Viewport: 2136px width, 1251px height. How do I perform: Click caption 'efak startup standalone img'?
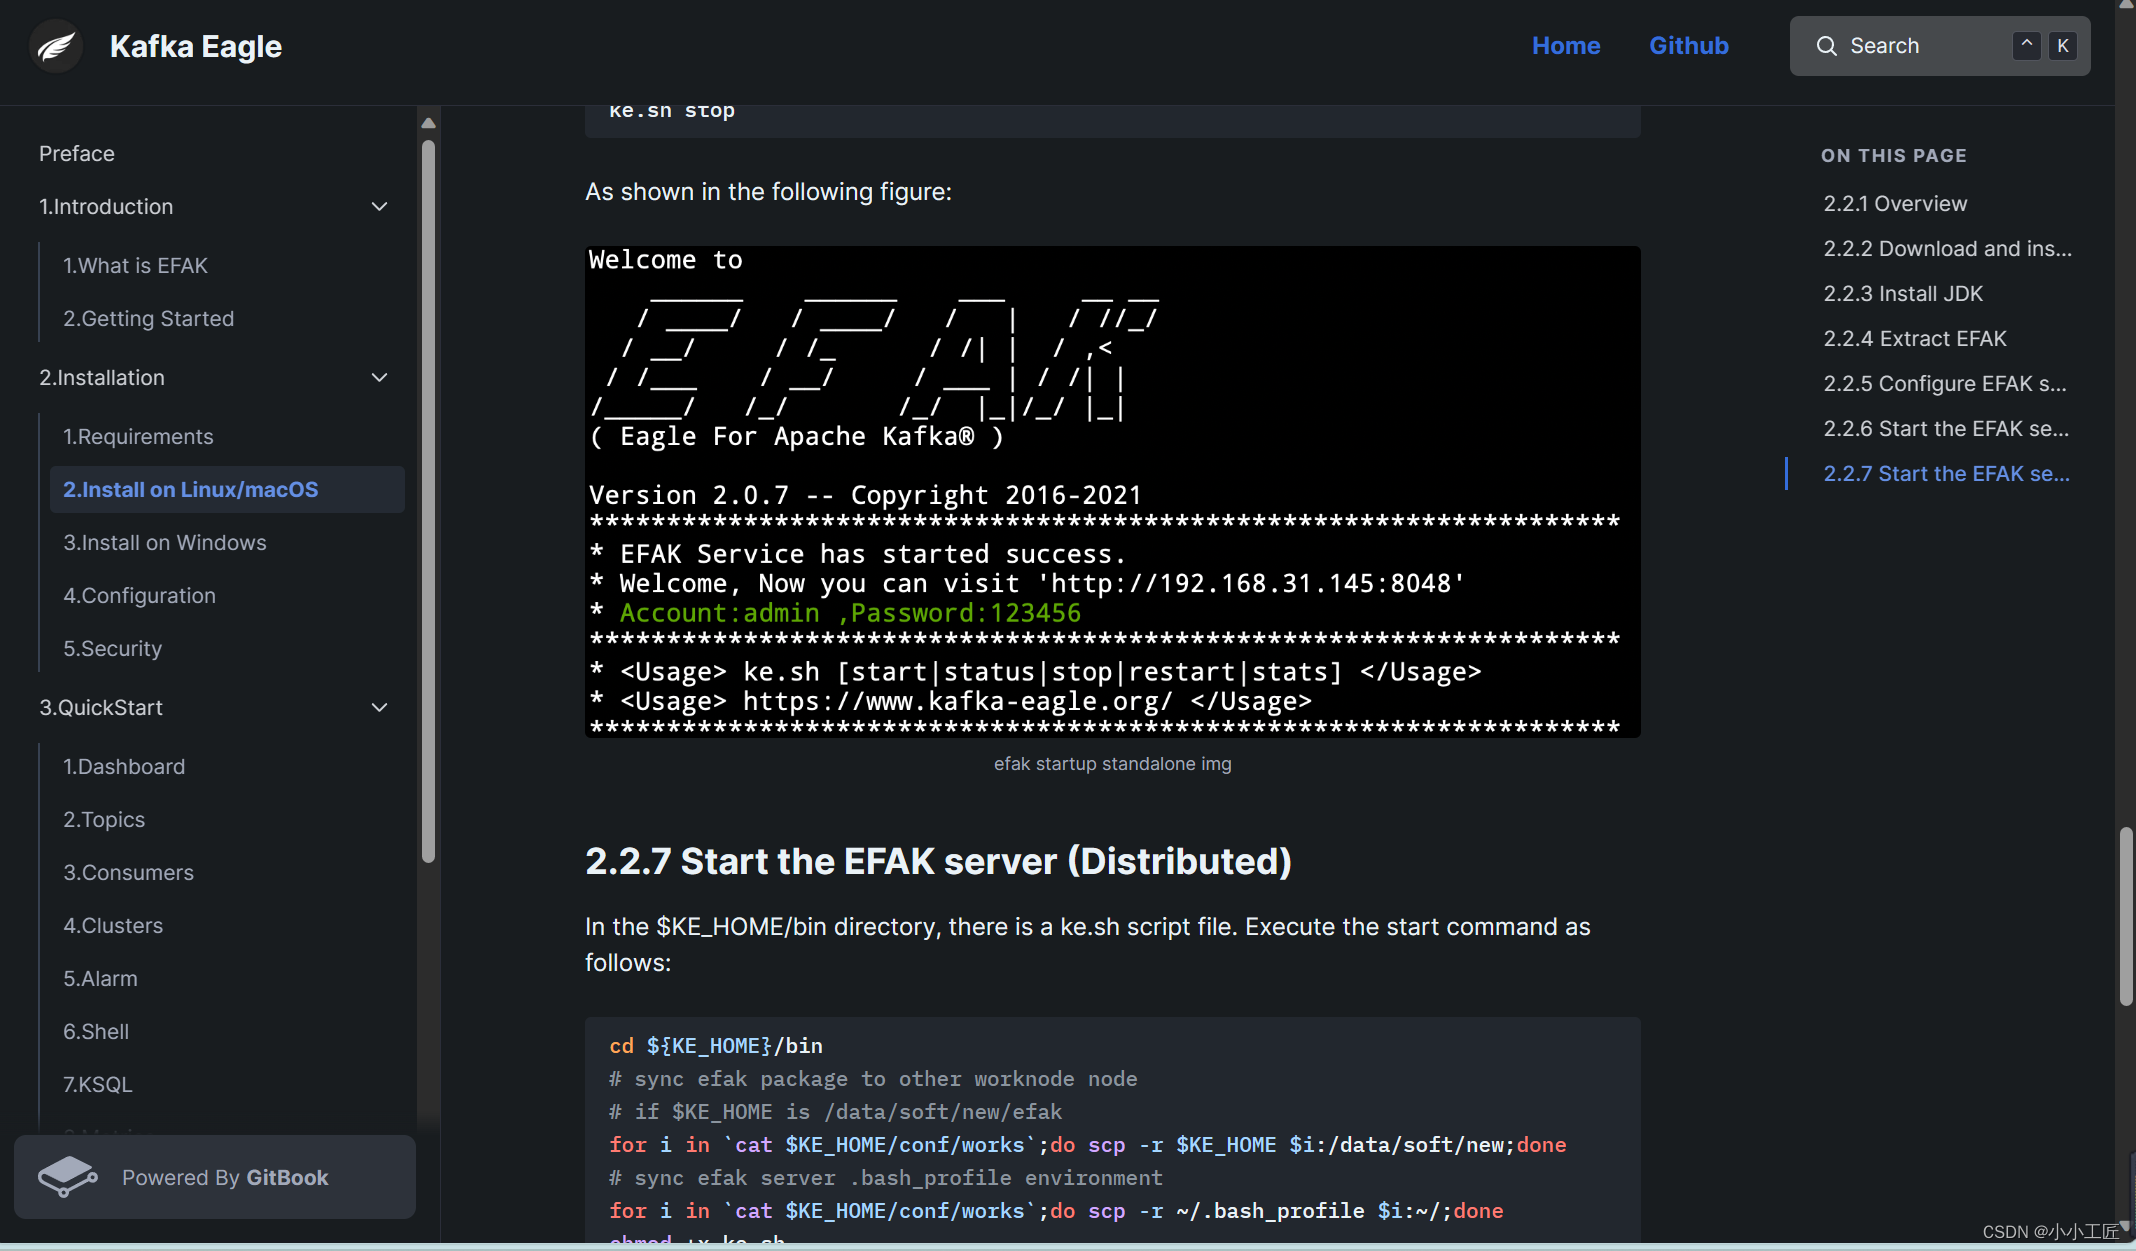tap(1112, 764)
